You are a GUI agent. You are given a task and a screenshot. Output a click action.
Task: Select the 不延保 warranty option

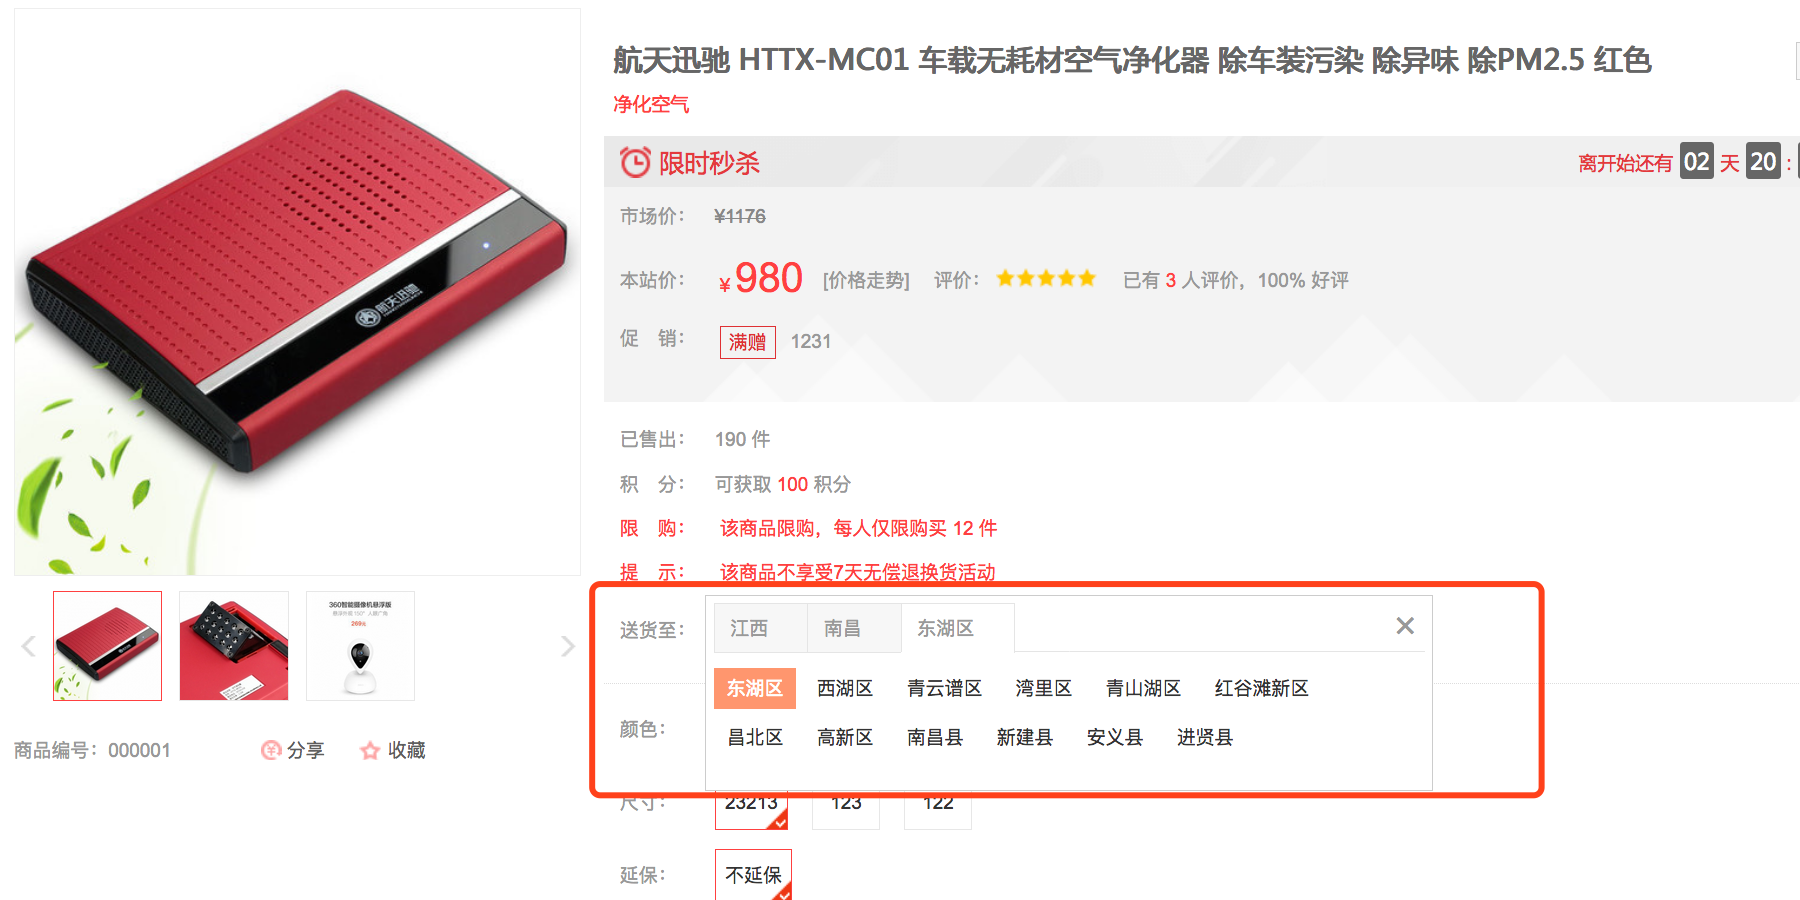tap(753, 875)
